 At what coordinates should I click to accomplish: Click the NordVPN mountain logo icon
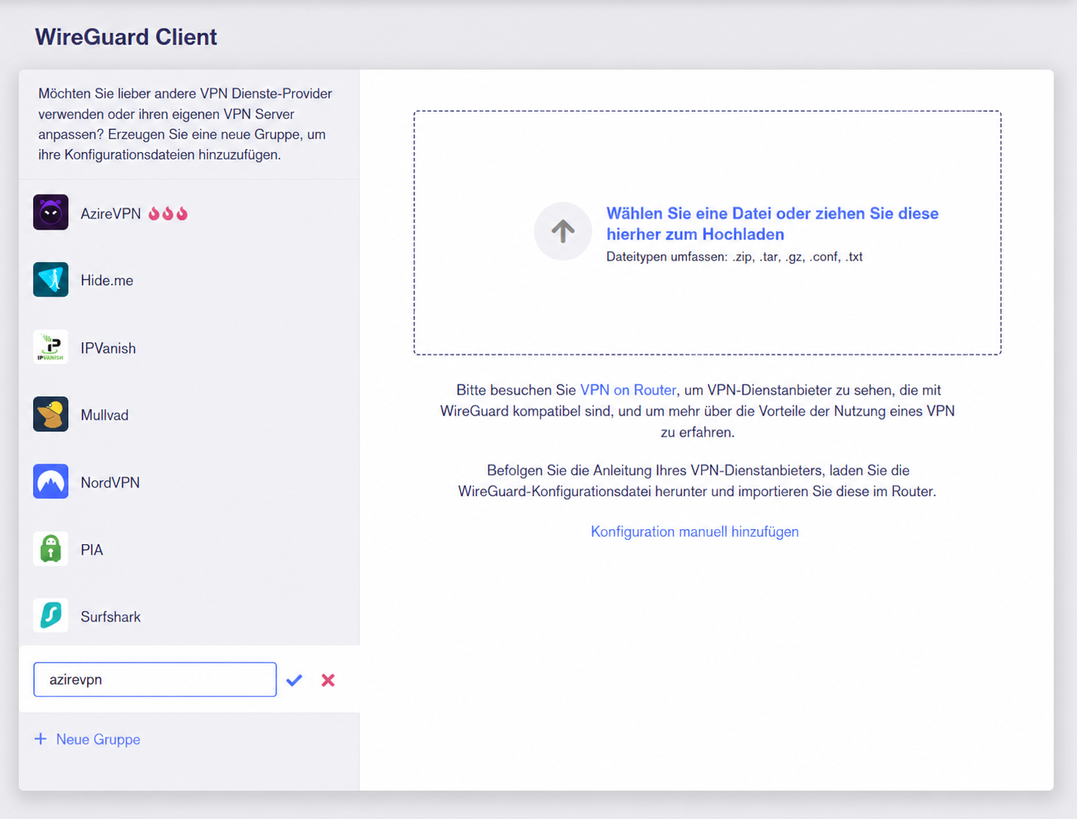(51, 482)
